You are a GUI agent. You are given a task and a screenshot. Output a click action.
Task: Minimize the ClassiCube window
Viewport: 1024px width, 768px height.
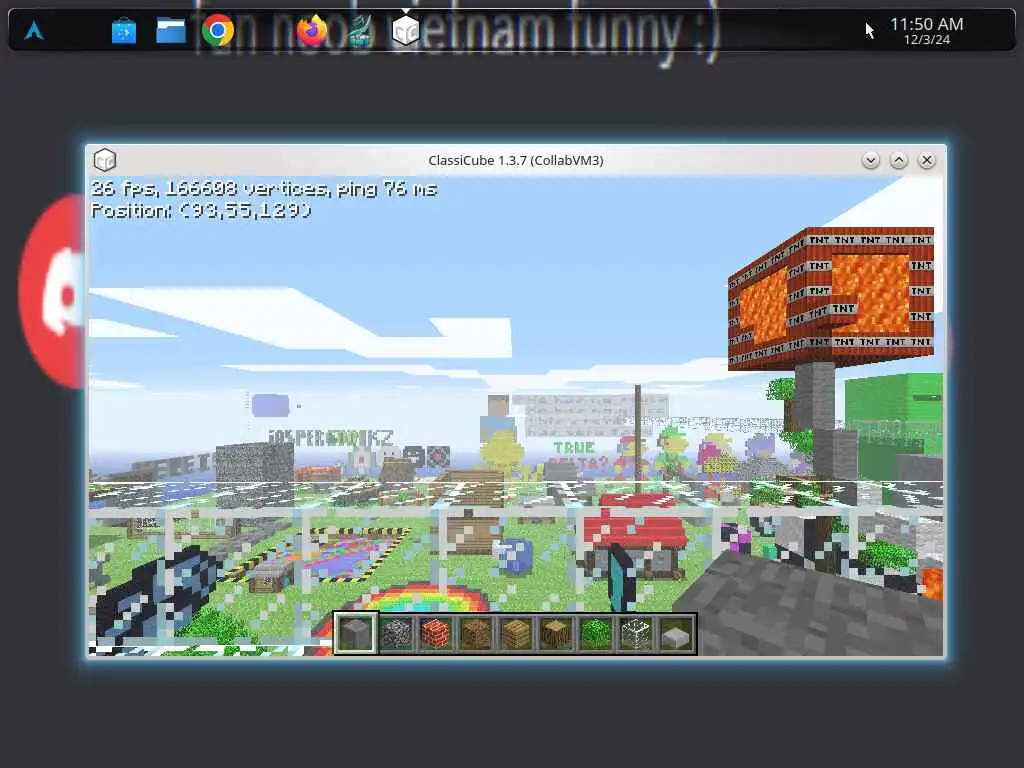[x=870, y=160]
